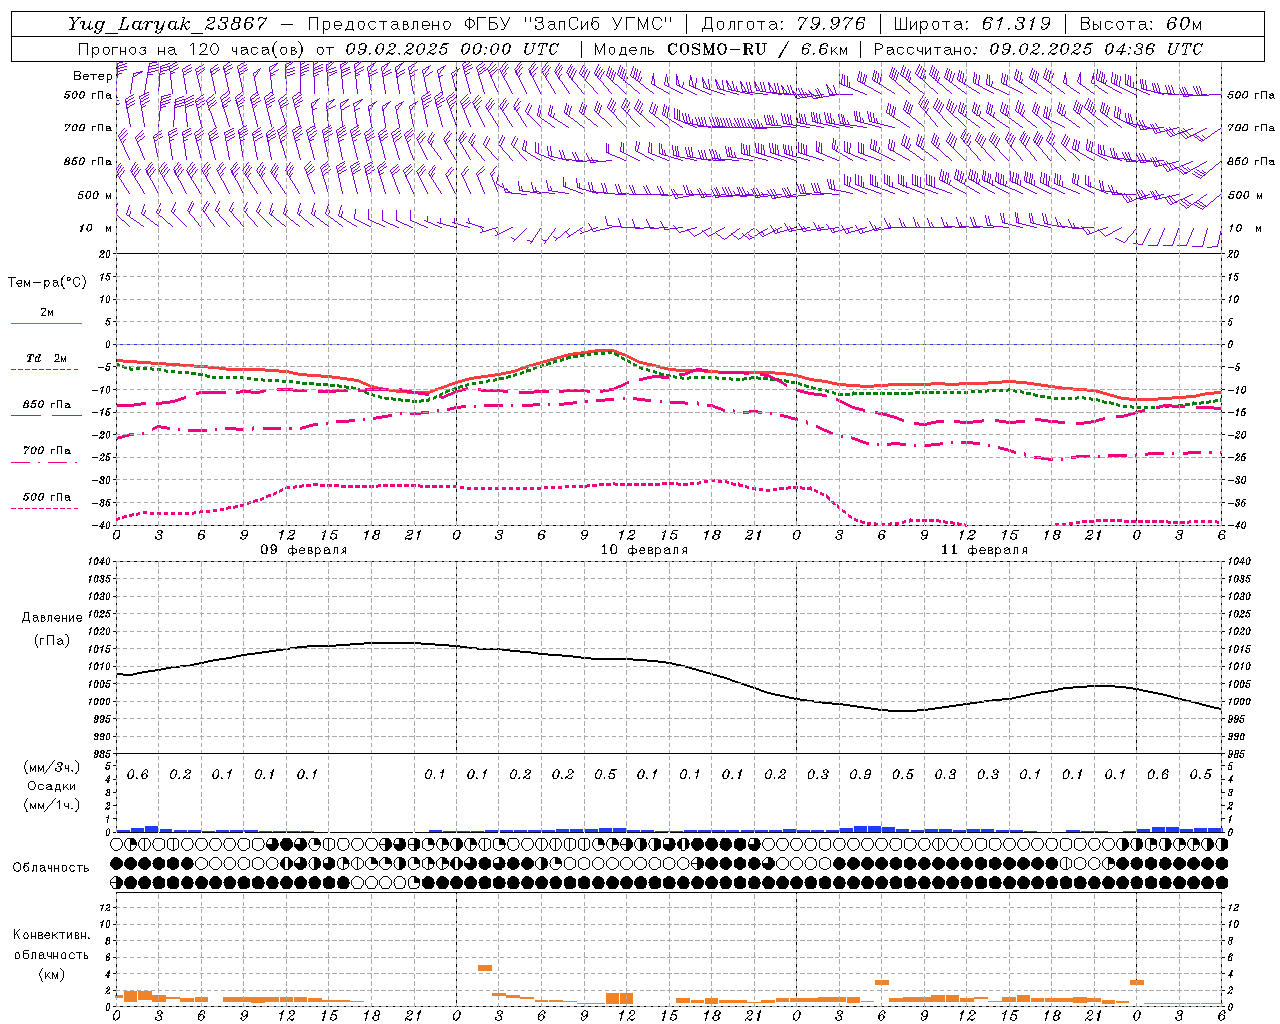Click the Td 2м legend entry
Screen dimensions: 1280x1024
tap(47, 358)
